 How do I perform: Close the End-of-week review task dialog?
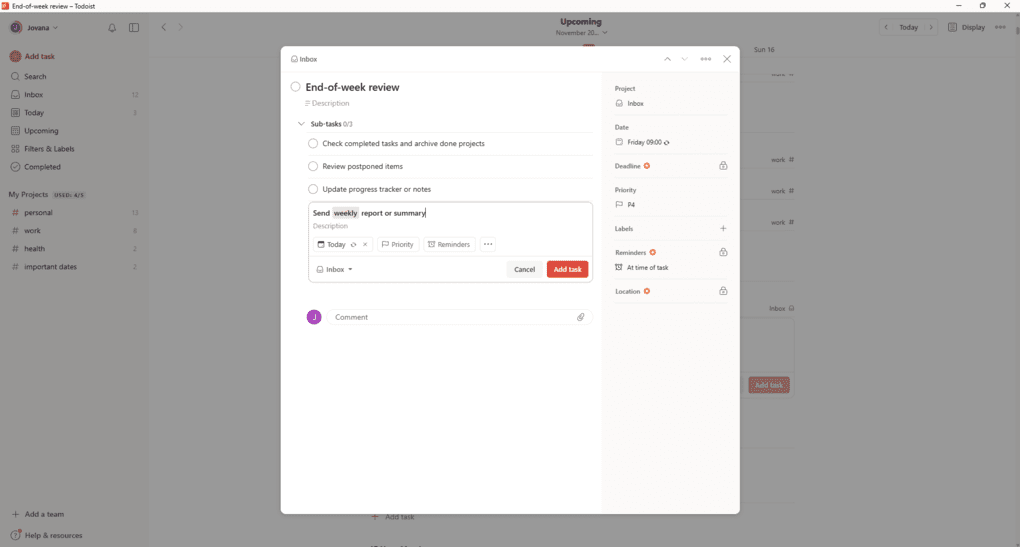click(727, 59)
